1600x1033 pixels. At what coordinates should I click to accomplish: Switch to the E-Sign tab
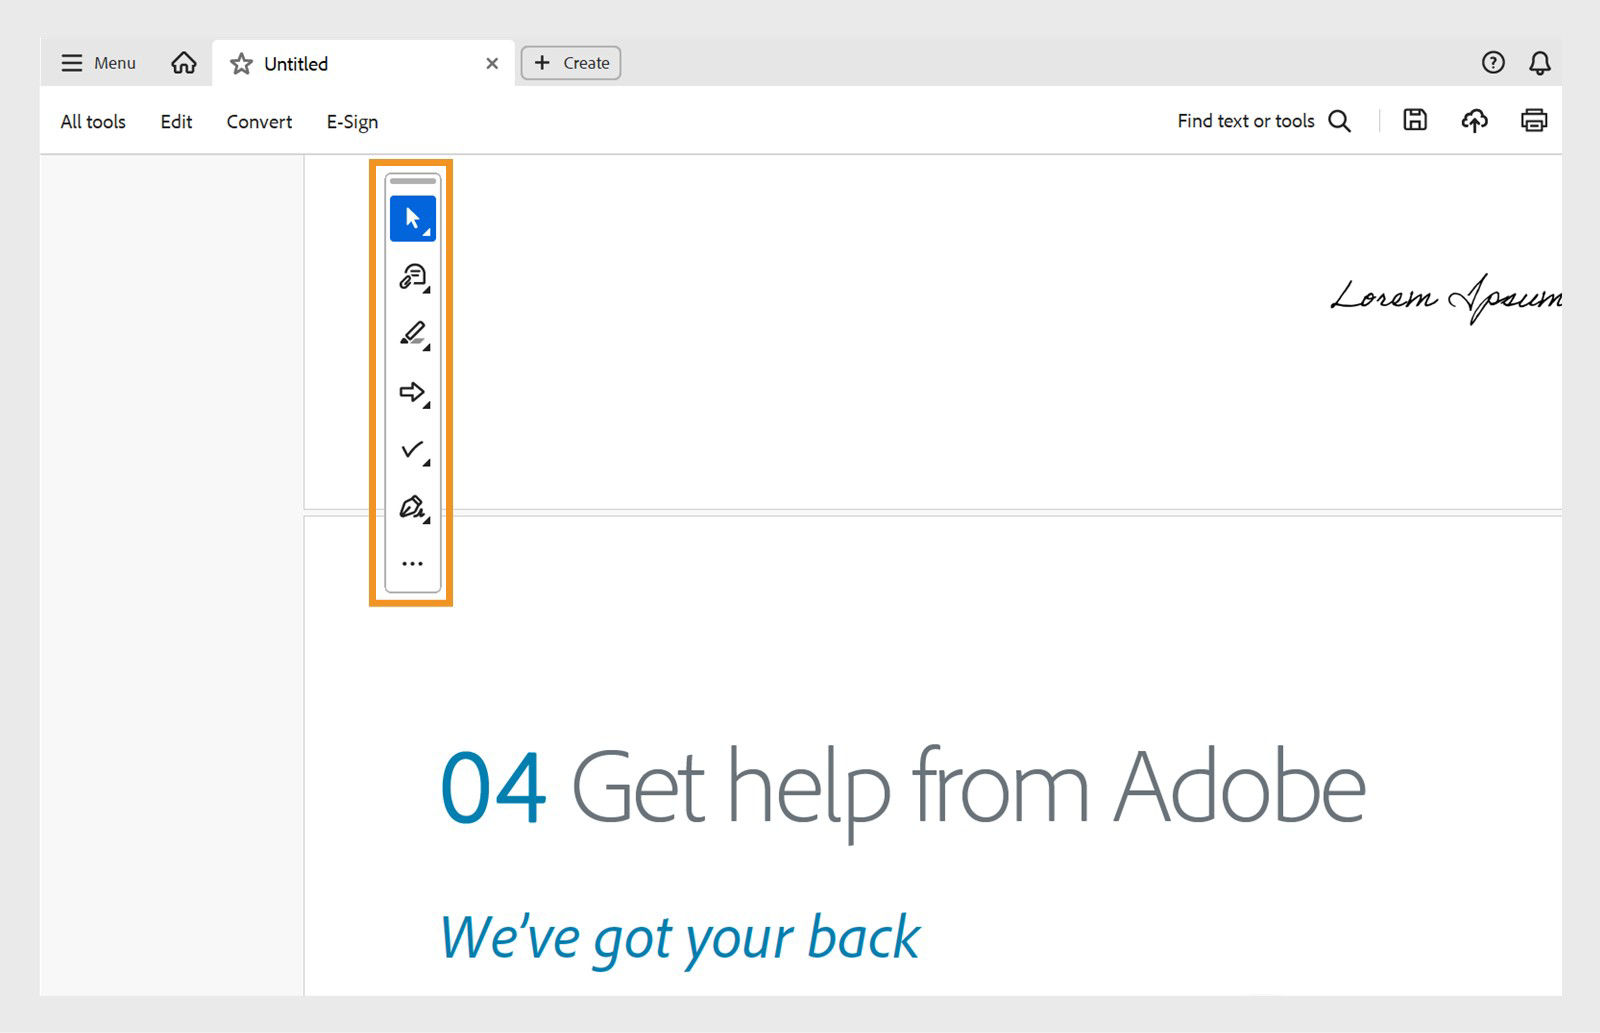point(351,121)
